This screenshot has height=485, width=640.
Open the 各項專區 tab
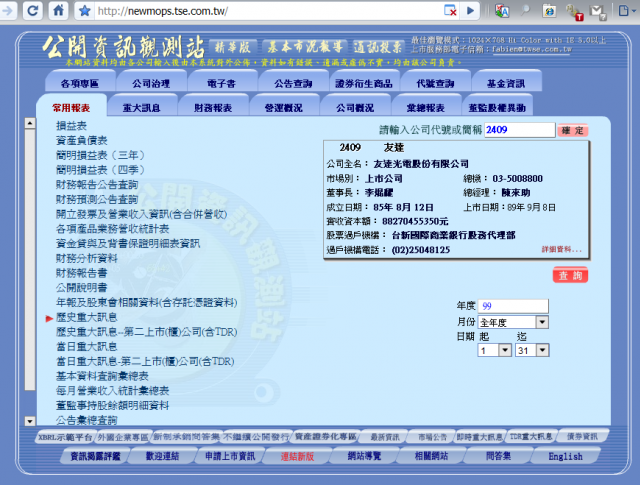80,83
